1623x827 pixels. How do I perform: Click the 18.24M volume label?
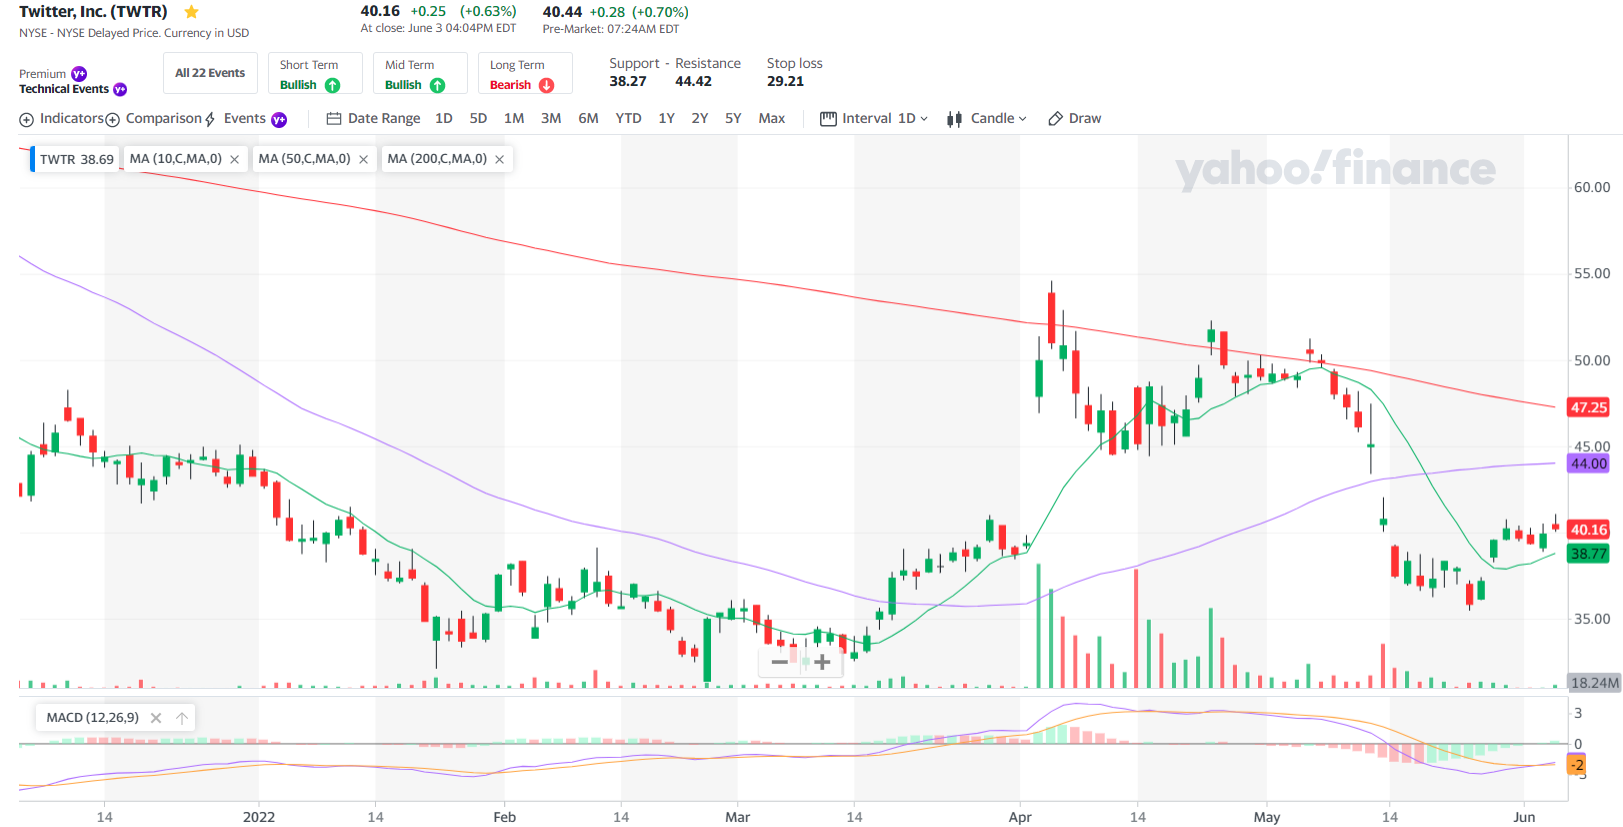[1594, 683]
